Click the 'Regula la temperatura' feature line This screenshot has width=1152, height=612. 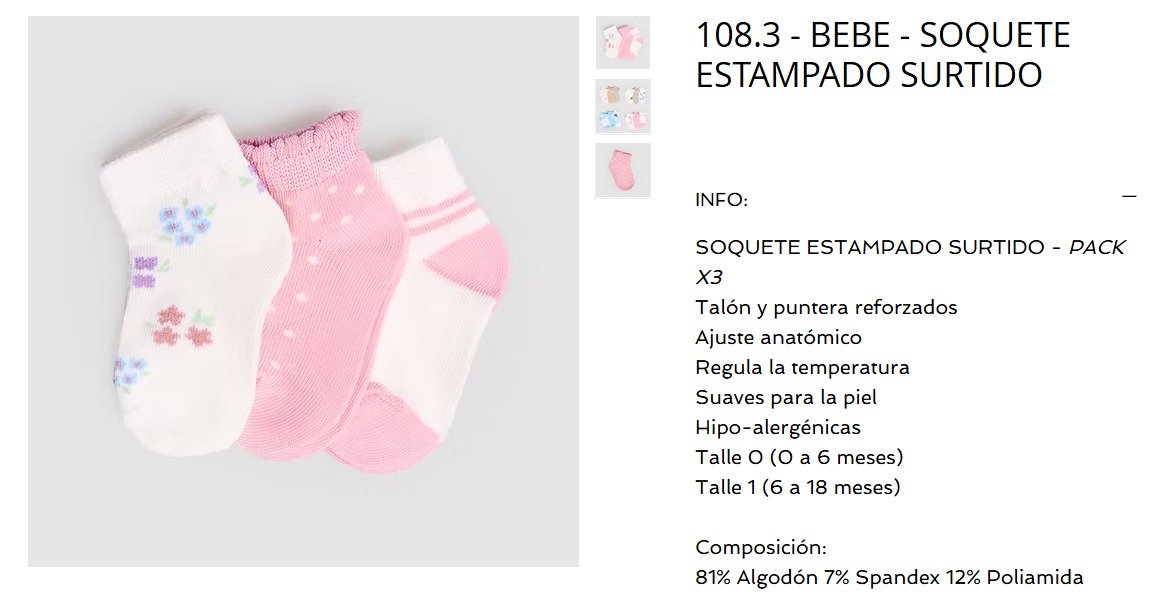point(802,367)
